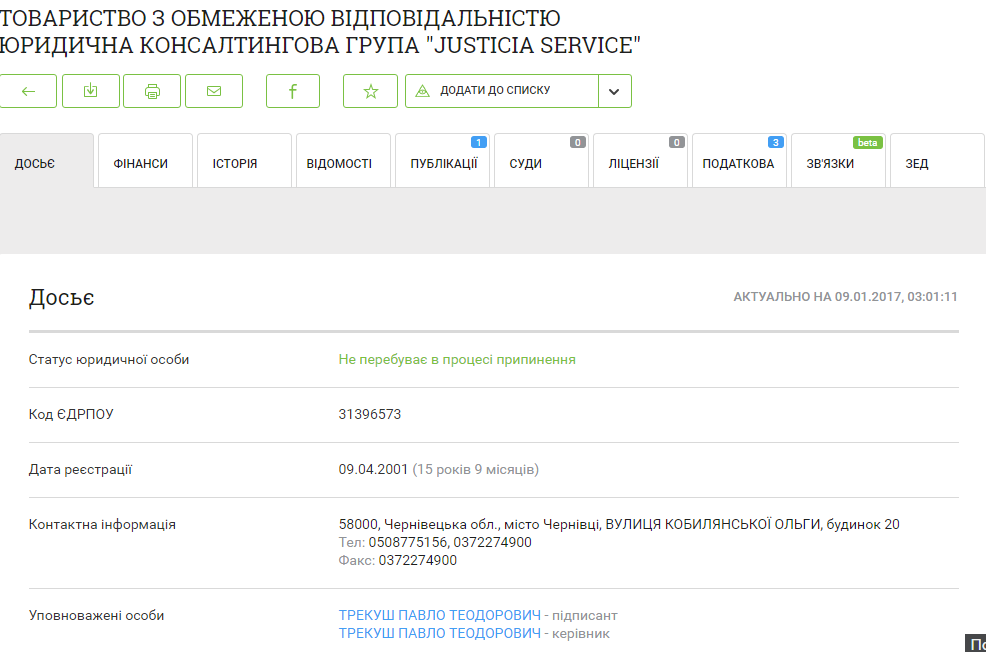The width and height of the screenshot is (986, 652).
Task: Click the back arrow icon button
Action: pos(28,91)
